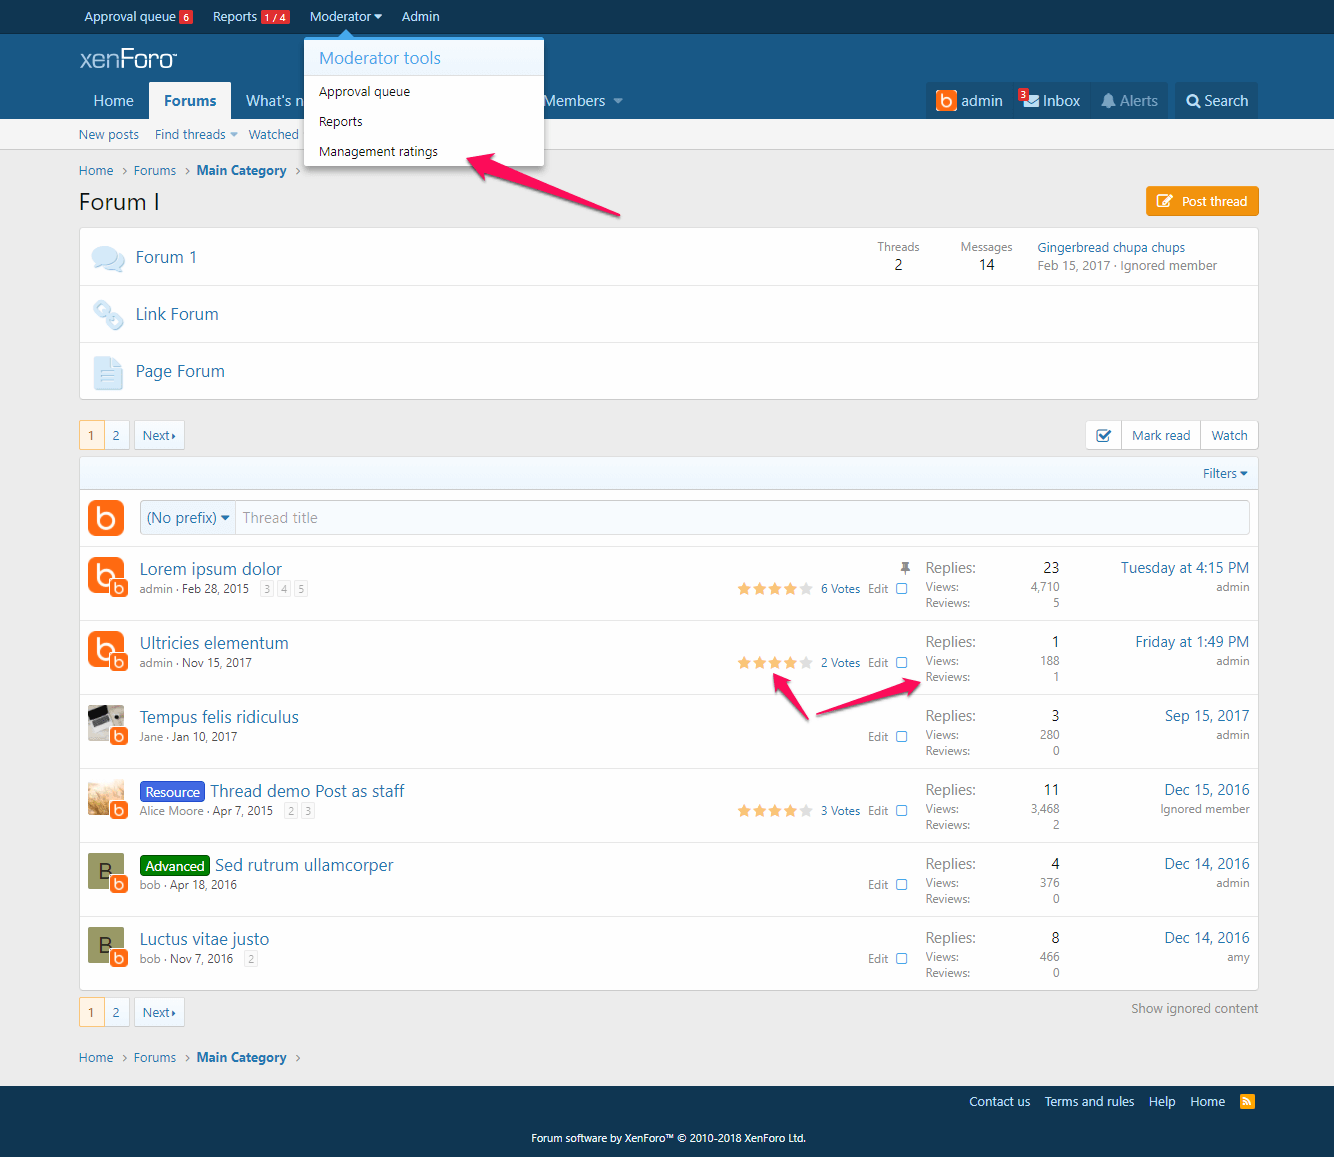This screenshot has width=1334, height=1157.
Task: Click the Page Forum document icon
Action: (x=107, y=372)
